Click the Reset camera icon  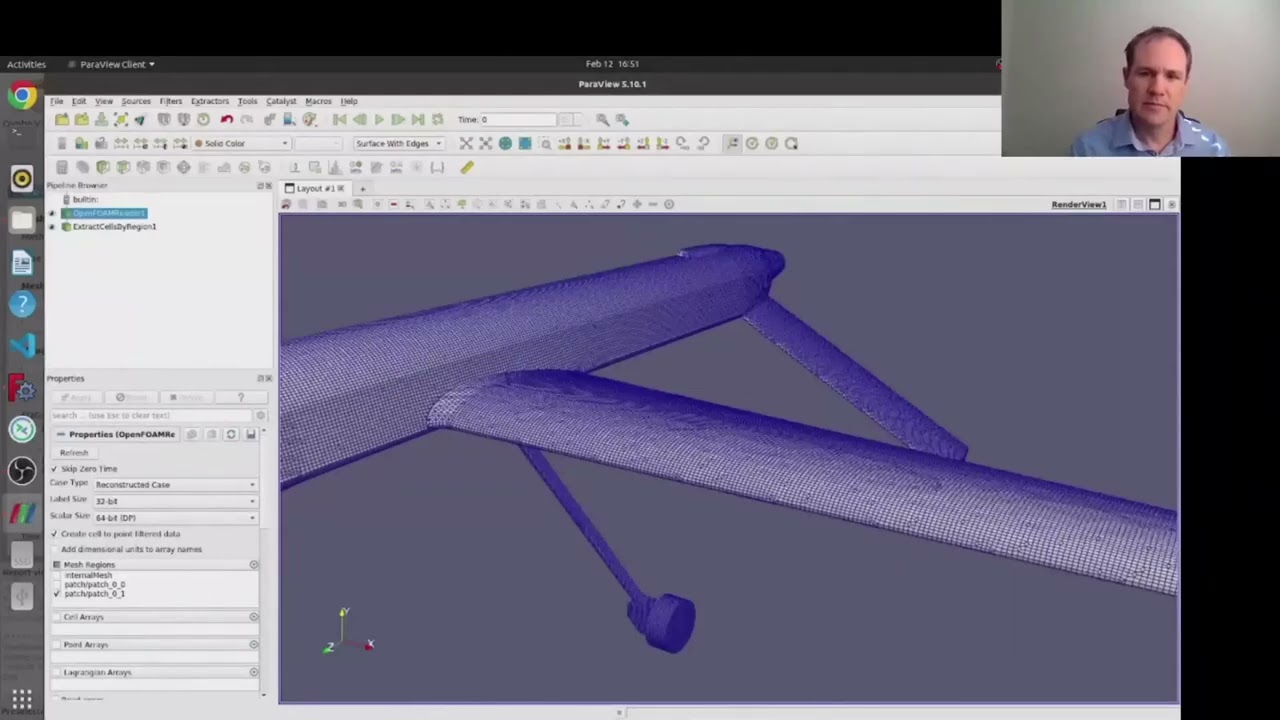(x=466, y=143)
